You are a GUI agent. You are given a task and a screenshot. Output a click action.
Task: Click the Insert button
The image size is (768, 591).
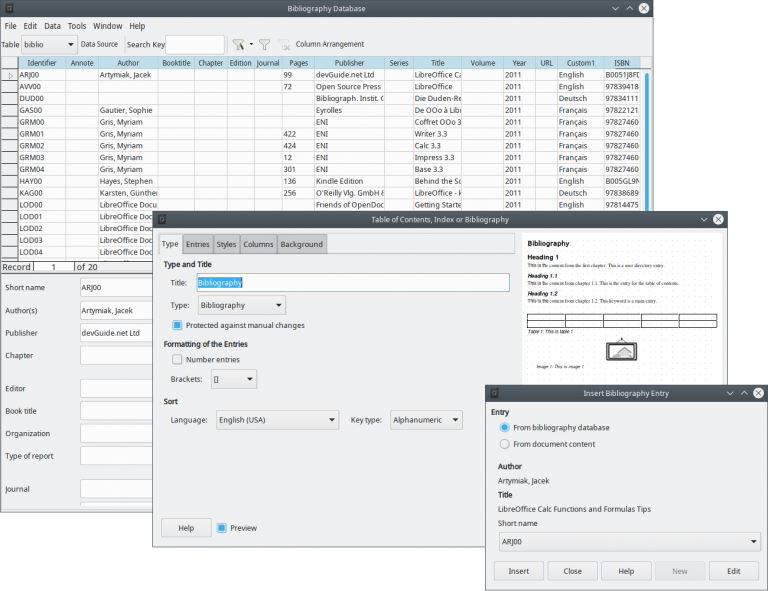(518, 571)
